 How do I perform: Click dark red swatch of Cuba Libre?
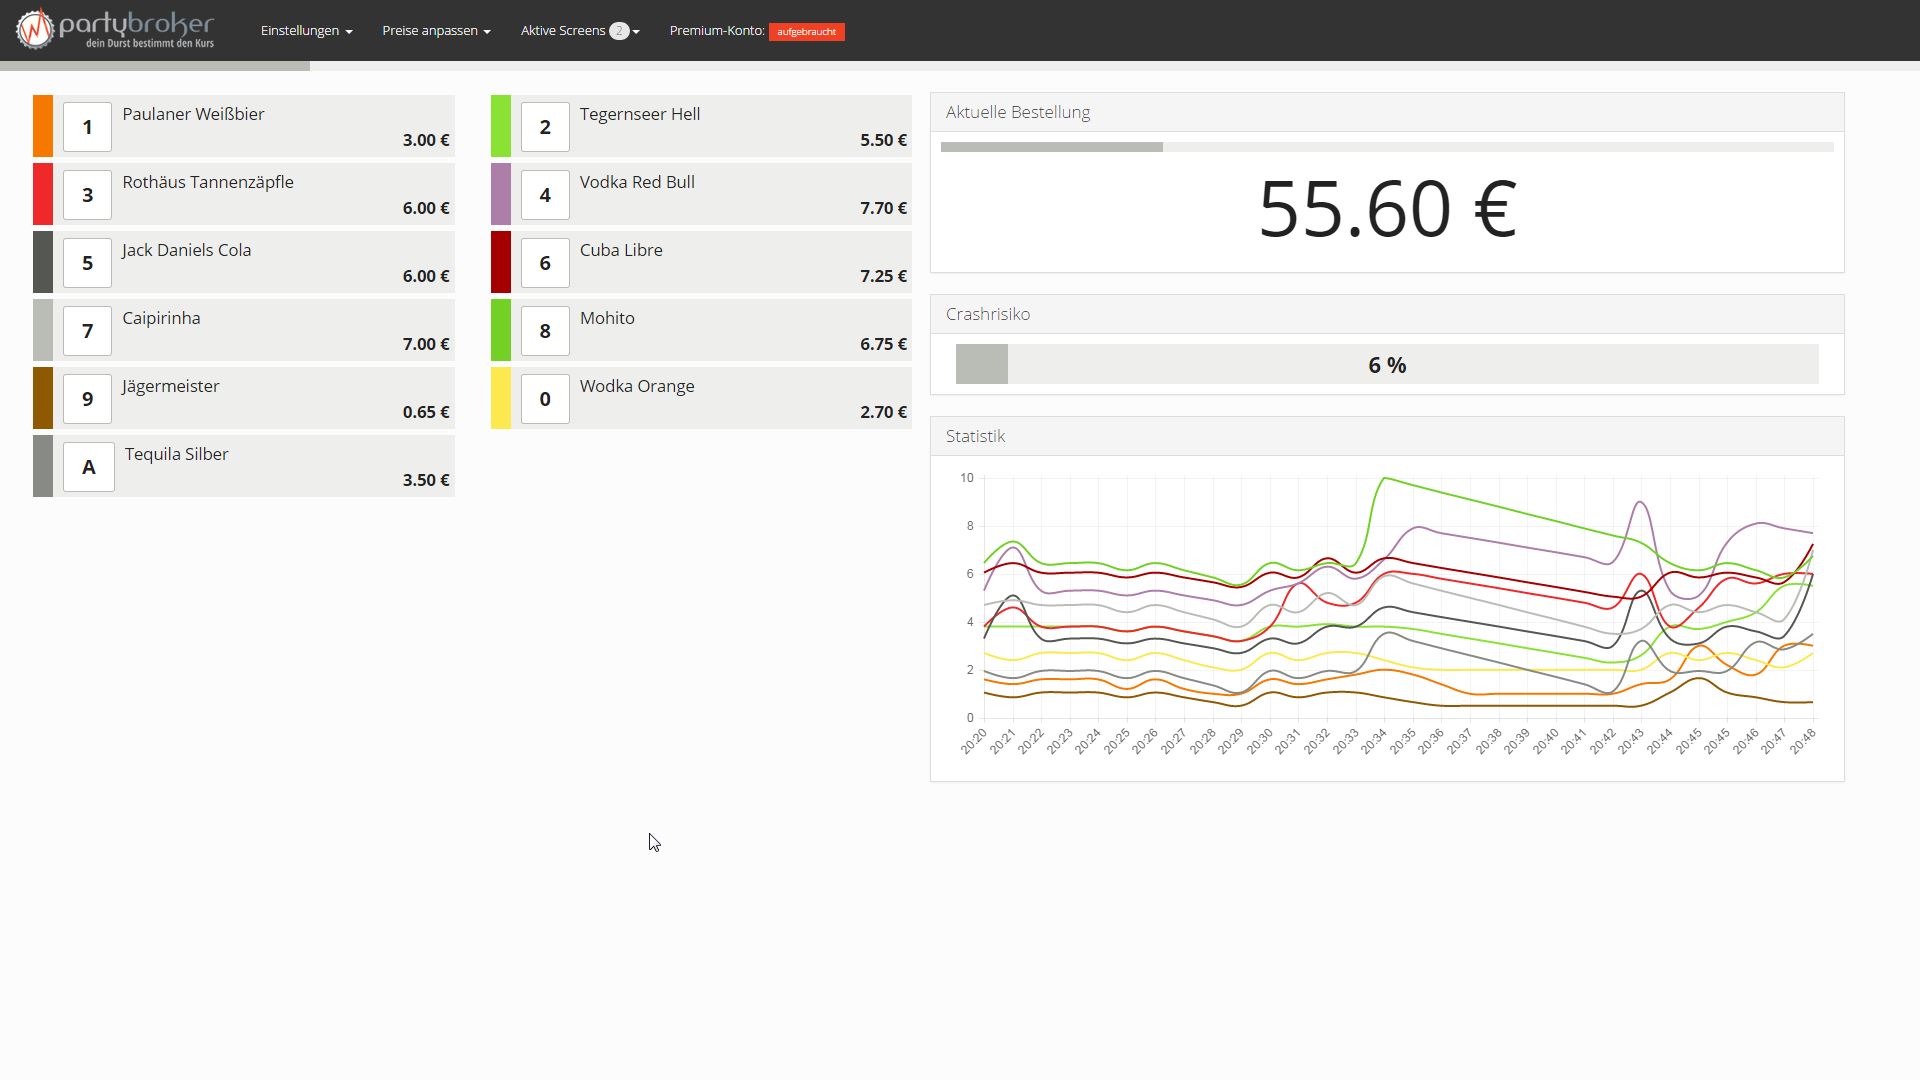click(x=501, y=262)
